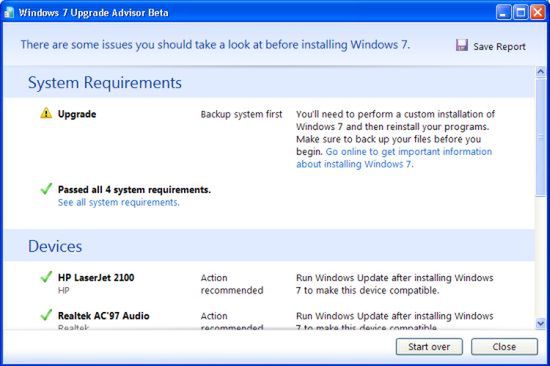Open the 'Go online to get important information' link

[x=394, y=158]
